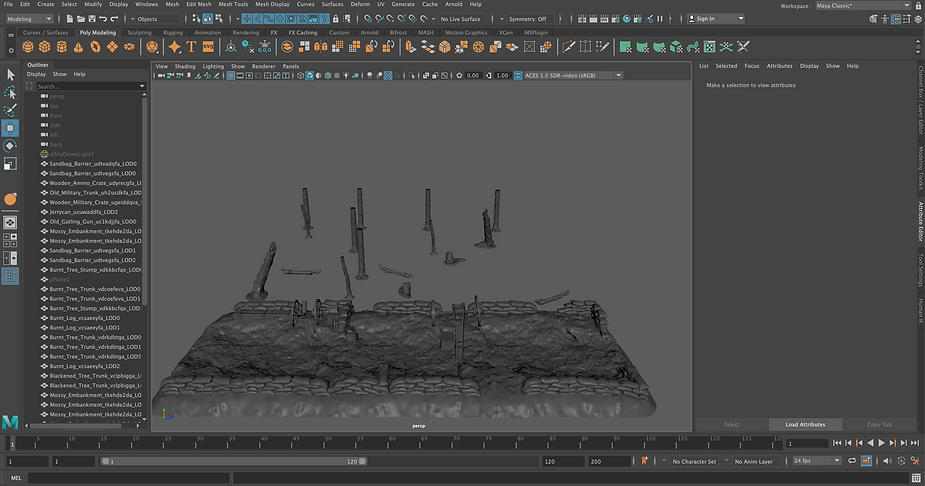
Task: Create polygon cube from shelf
Action: coord(45,47)
